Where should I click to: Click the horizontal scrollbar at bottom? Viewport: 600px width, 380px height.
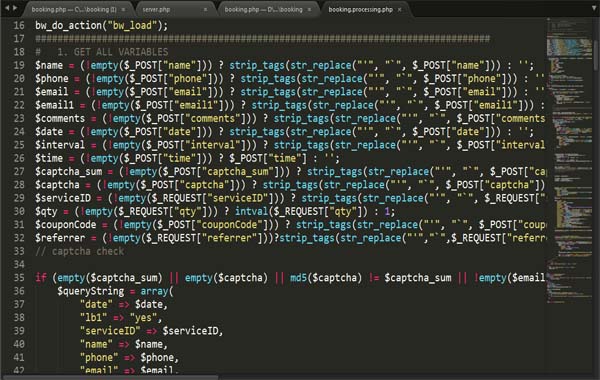pos(111,377)
